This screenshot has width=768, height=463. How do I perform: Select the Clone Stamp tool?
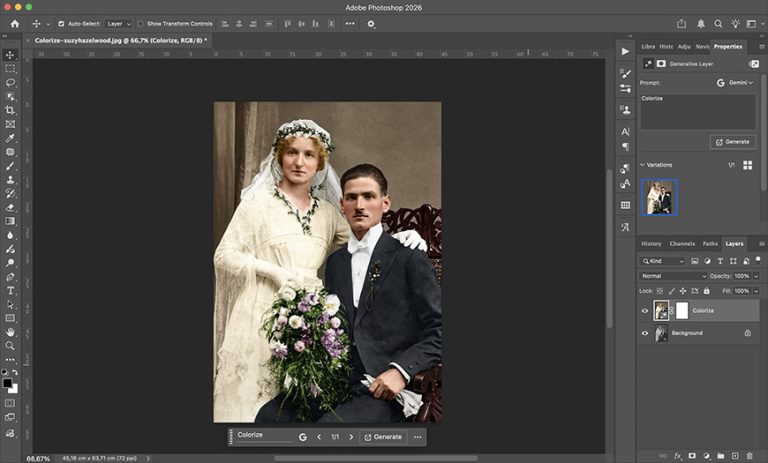[x=10, y=179]
